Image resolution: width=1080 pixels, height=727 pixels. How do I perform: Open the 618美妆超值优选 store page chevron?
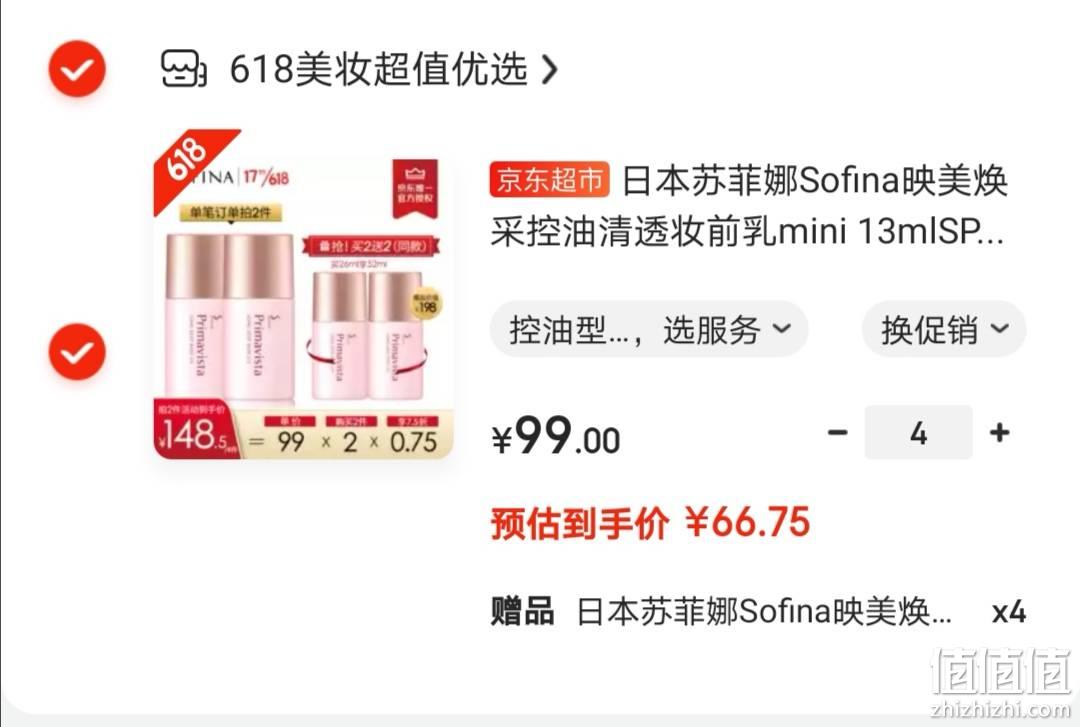(x=549, y=69)
